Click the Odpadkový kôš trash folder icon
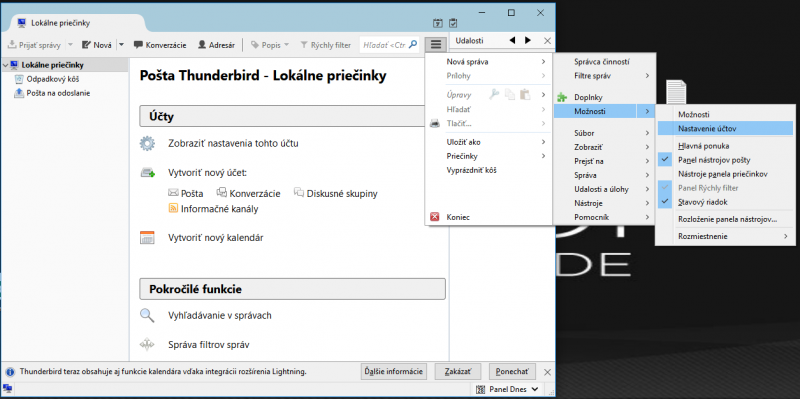 point(19,79)
